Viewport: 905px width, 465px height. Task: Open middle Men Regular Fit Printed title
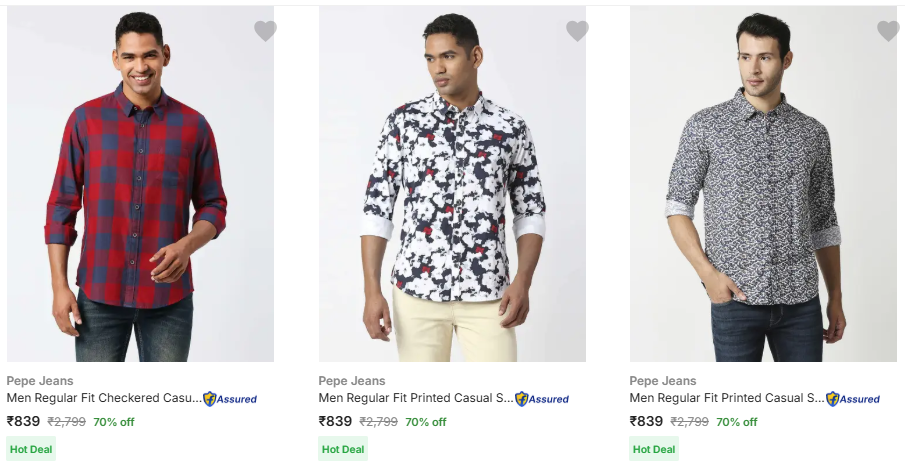tap(416, 398)
